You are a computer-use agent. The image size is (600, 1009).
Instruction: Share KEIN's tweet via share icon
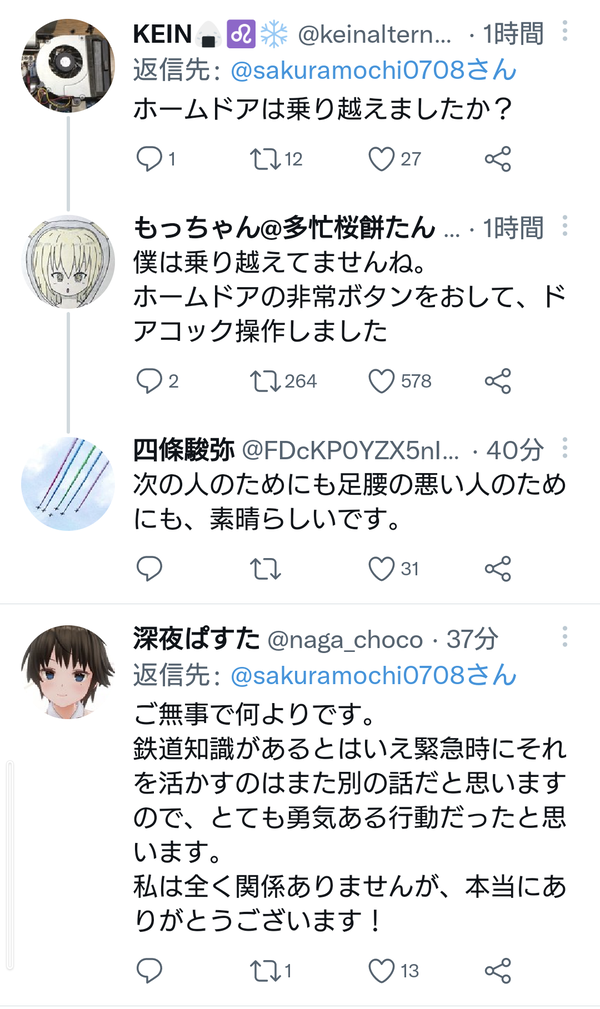coord(498,159)
